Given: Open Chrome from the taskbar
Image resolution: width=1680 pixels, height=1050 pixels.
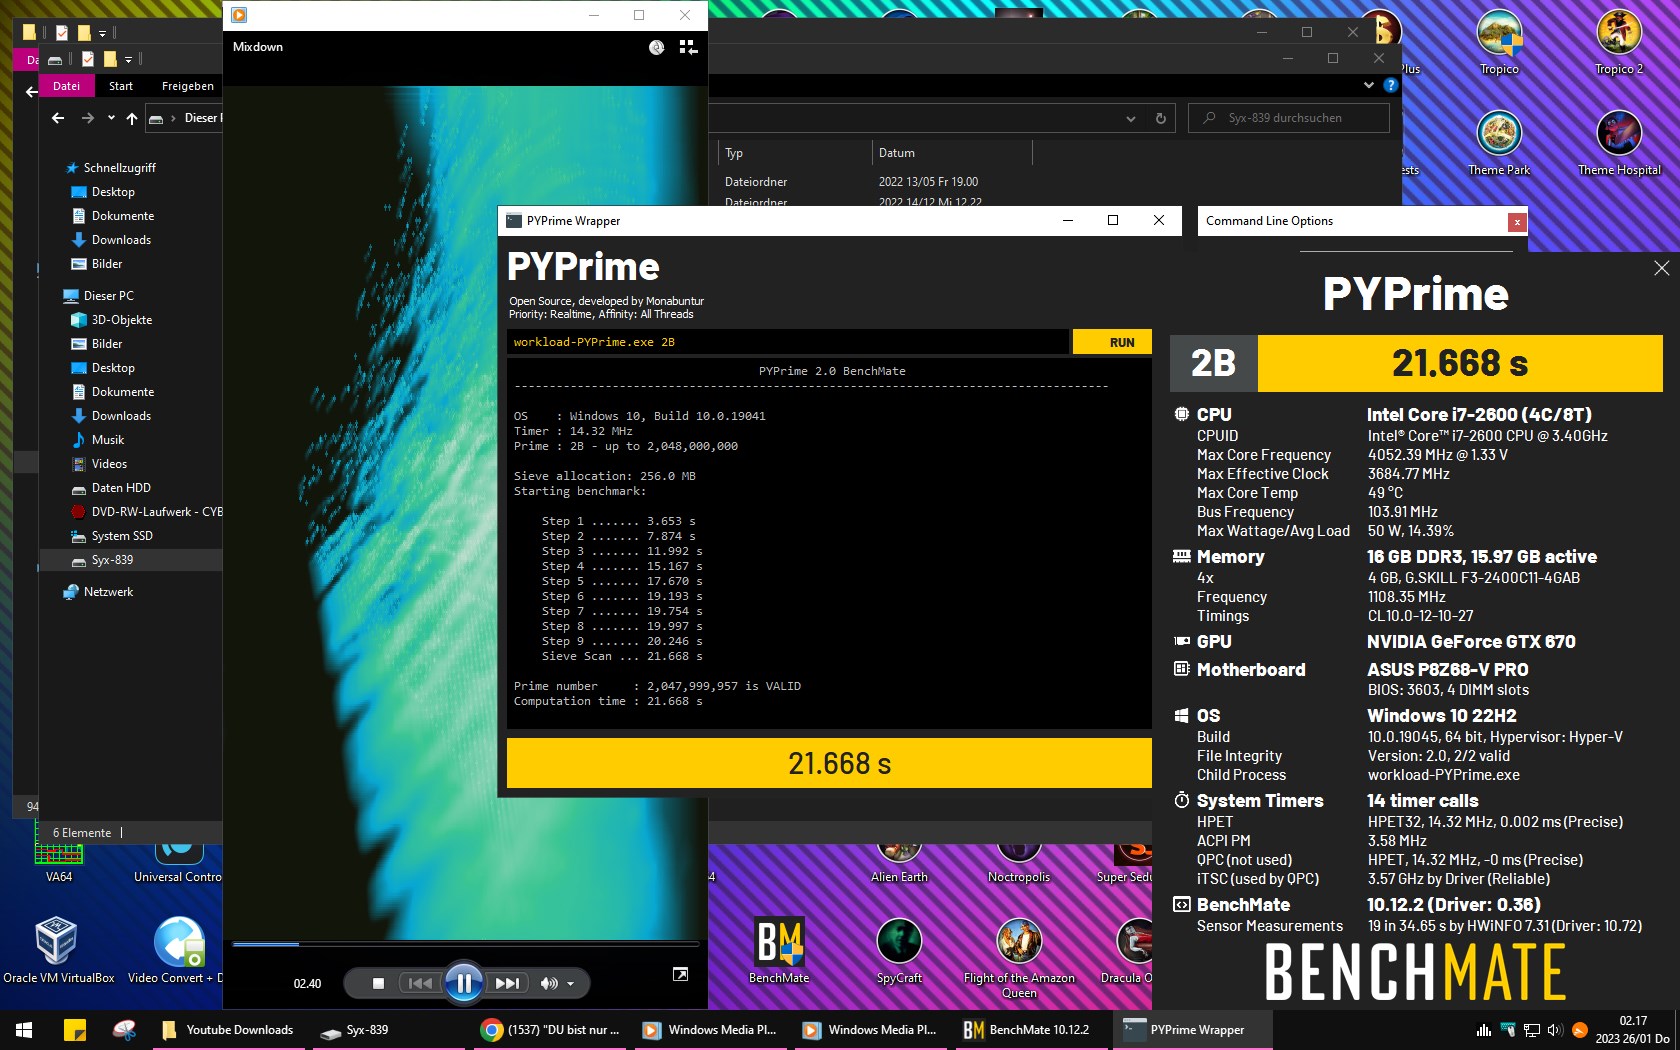Looking at the screenshot, I should pyautogui.click(x=551, y=1030).
